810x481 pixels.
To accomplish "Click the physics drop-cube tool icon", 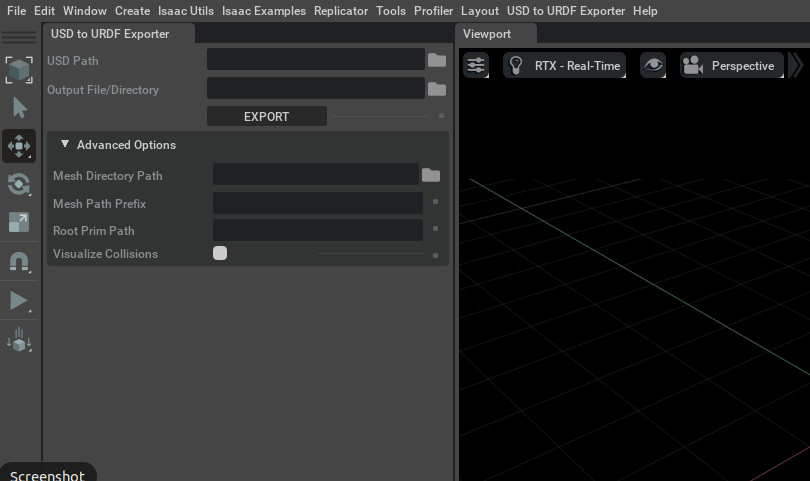I will coord(19,340).
